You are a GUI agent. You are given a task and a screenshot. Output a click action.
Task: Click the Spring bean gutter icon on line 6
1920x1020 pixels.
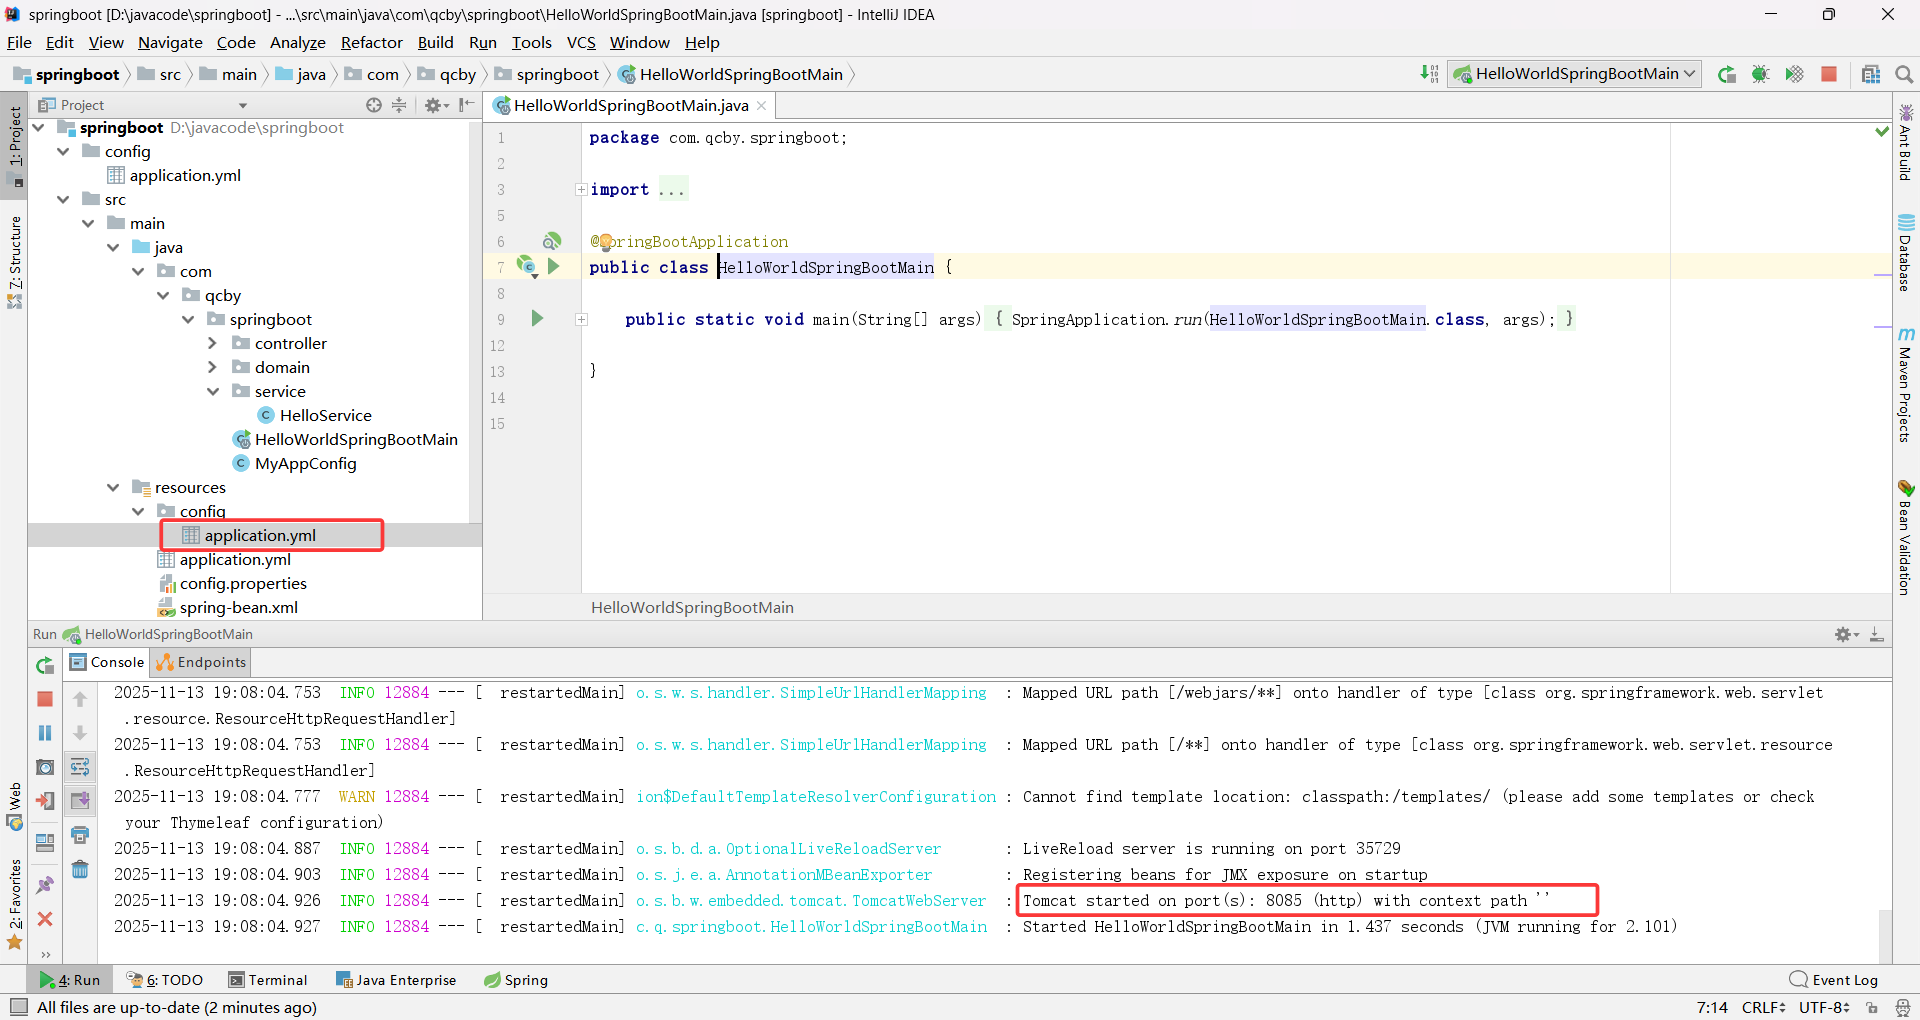[551, 241]
